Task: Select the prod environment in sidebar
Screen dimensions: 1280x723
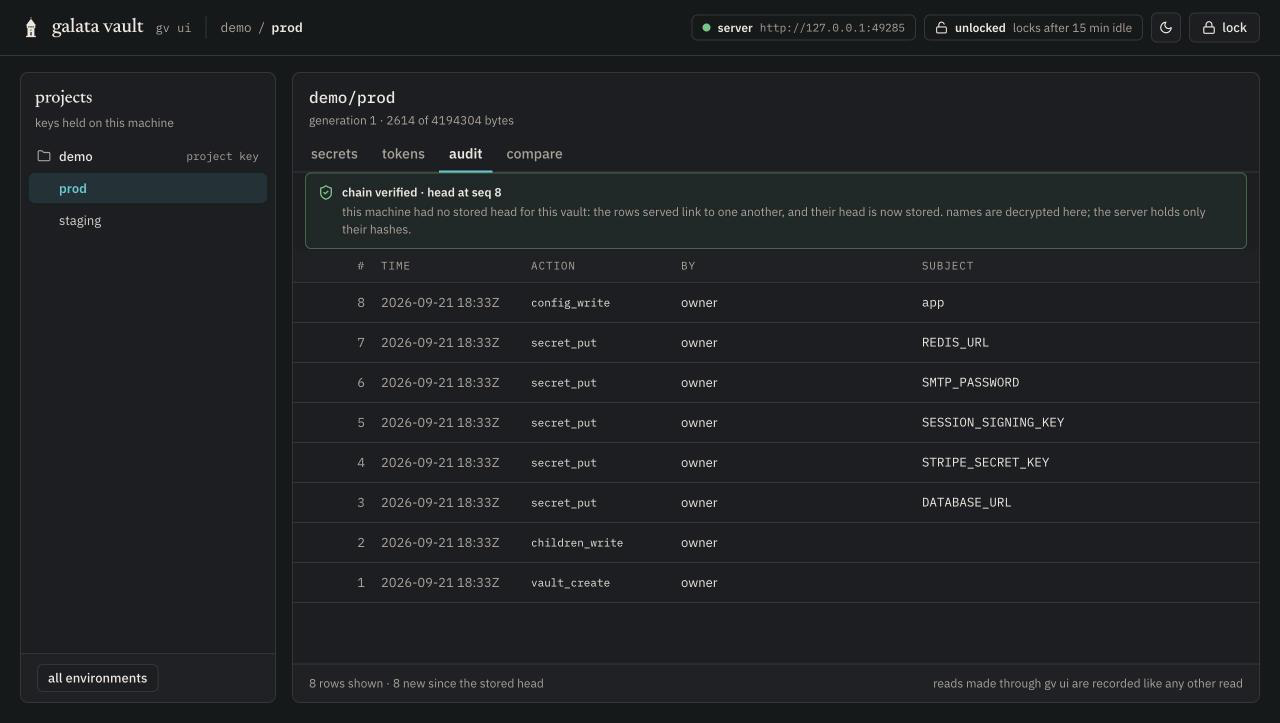Action: (148, 188)
